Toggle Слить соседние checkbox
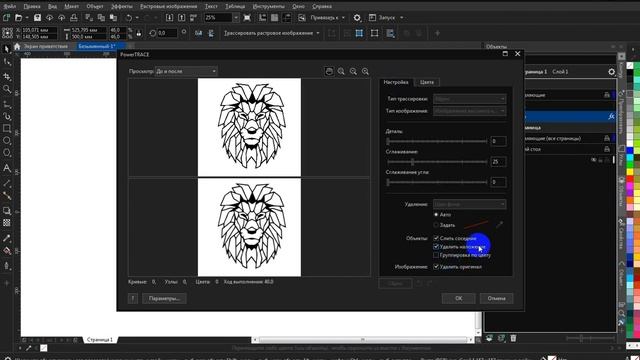This screenshot has height=360, width=640. pyautogui.click(x=436, y=238)
